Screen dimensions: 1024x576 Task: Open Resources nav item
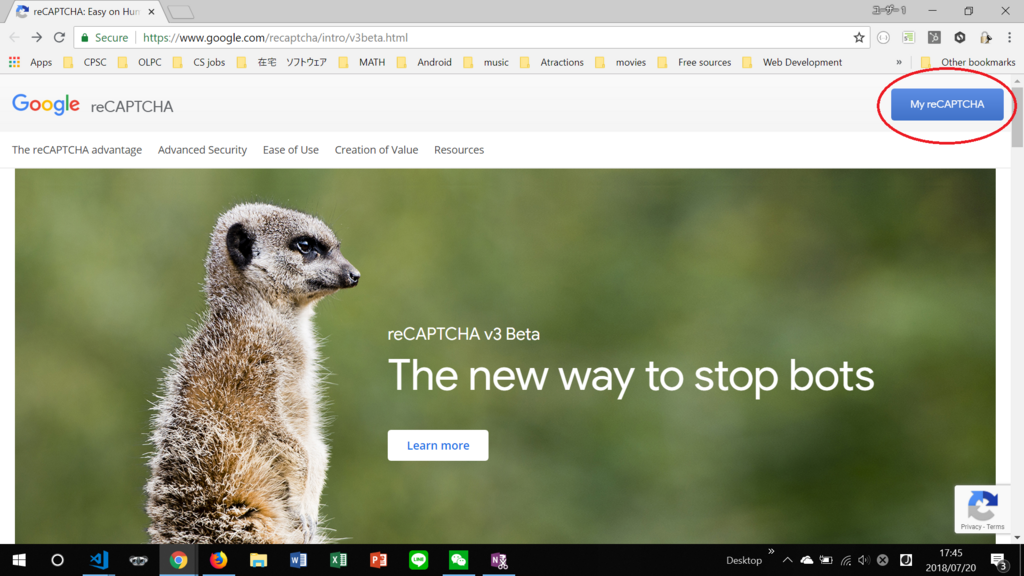pos(459,150)
